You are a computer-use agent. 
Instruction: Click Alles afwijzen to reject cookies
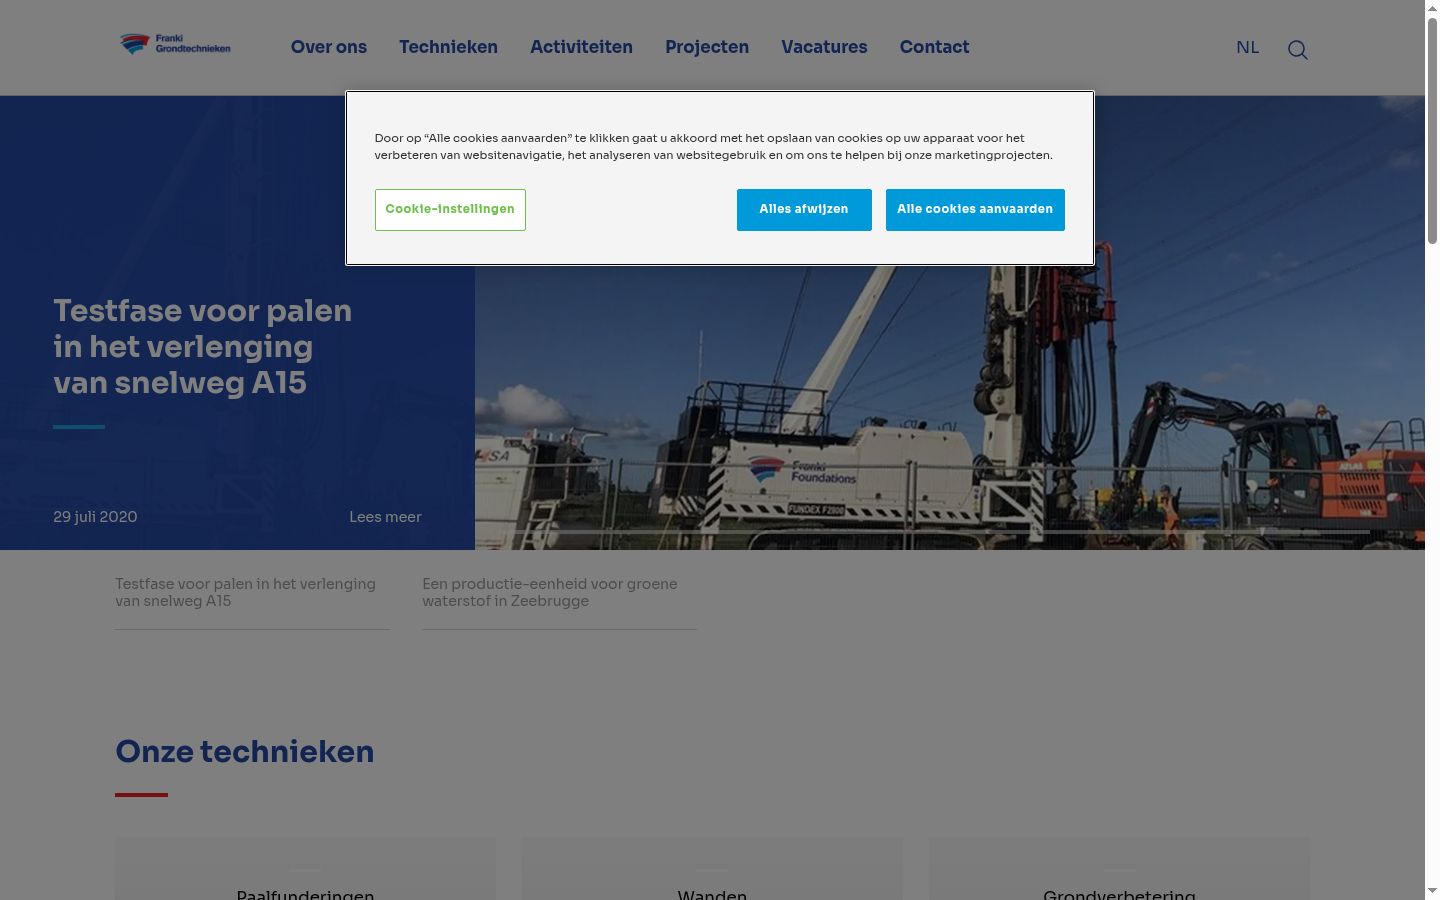point(804,210)
